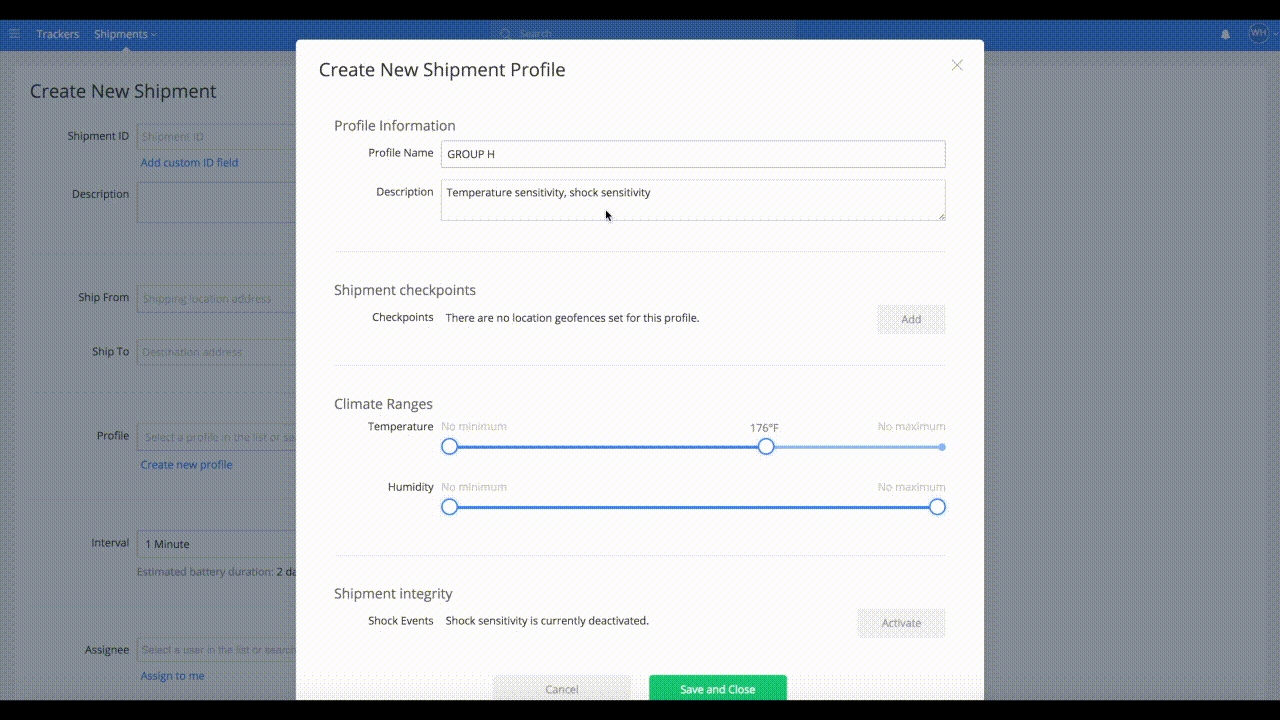Click the notification bell icon
Screen dimensions: 1280x720
click(x=1224, y=34)
